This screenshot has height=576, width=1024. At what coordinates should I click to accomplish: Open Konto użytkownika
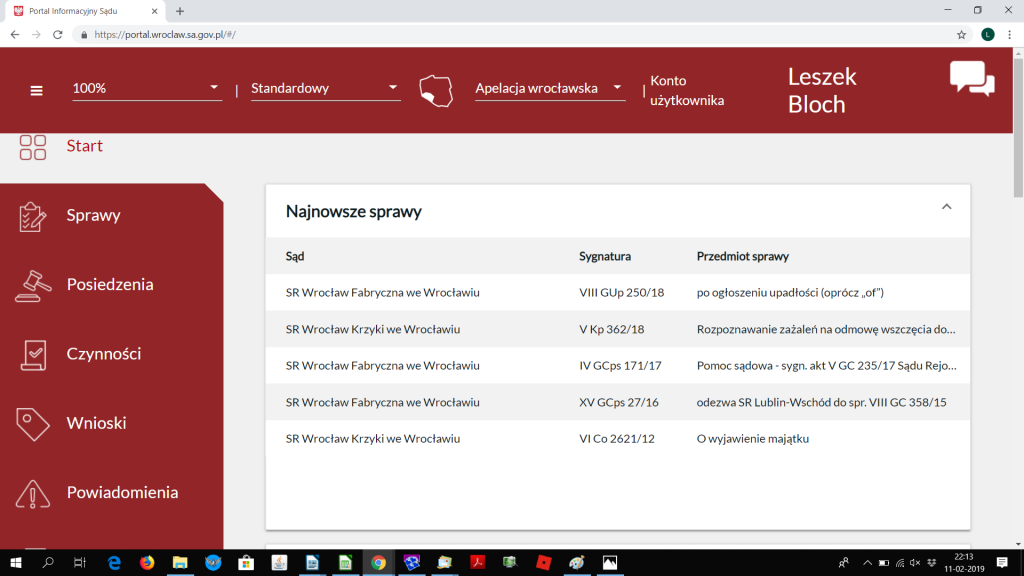pos(687,90)
